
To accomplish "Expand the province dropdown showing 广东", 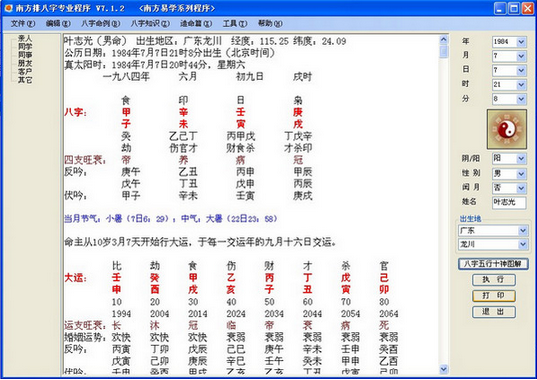I will click(523, 231).
